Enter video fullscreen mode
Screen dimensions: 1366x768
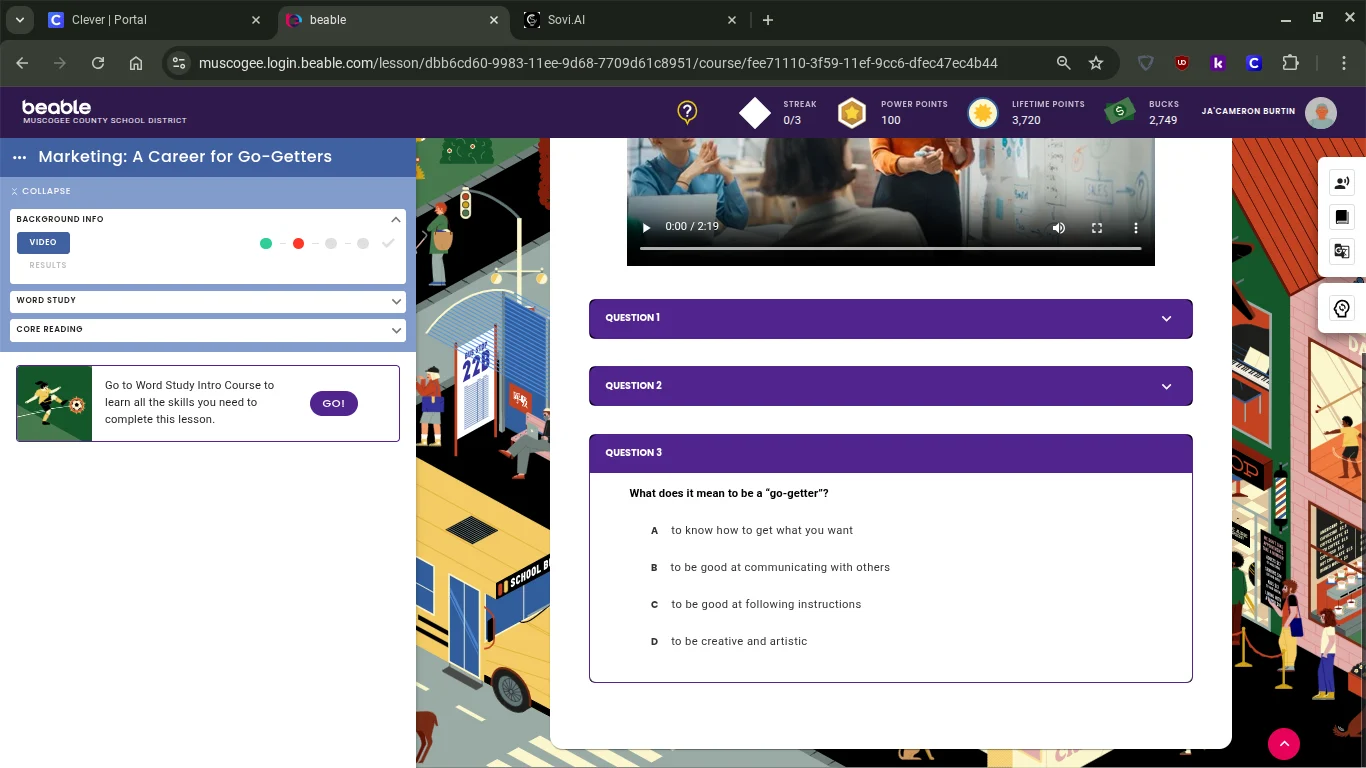click(1097, 228)
